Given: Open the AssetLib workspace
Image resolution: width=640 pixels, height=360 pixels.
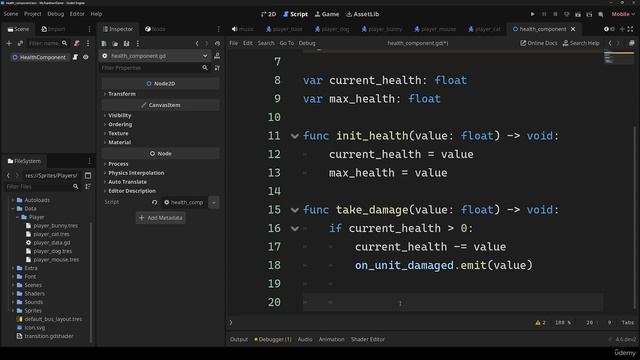Looking at the screenshot, I should pyautogui.click(x=362, y=14).
